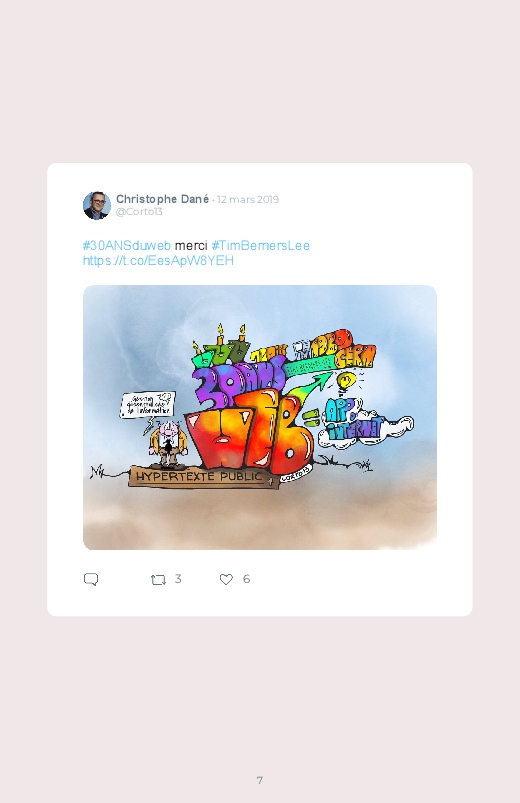Click the reply speech bubble icon
The height and width of the screenshot is (803, 520).
pyautogui.click(x=91, y=579)
